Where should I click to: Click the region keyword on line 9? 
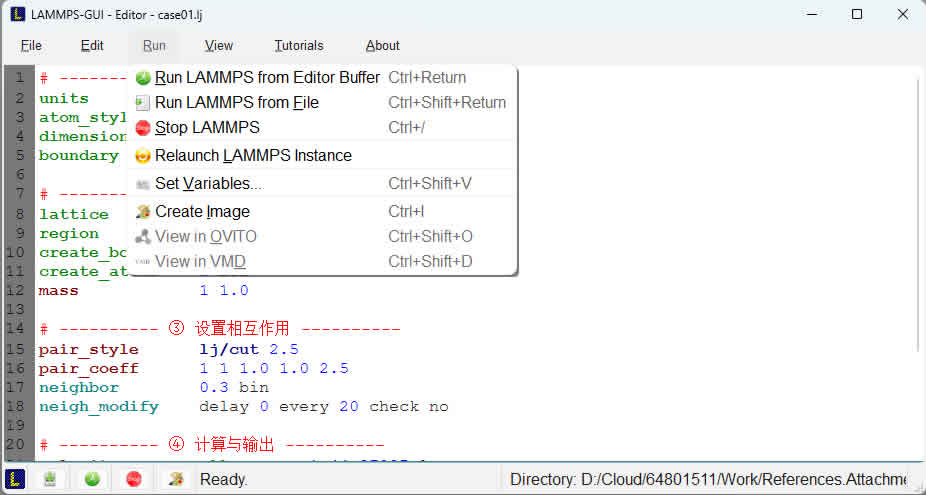click(69, 233)
